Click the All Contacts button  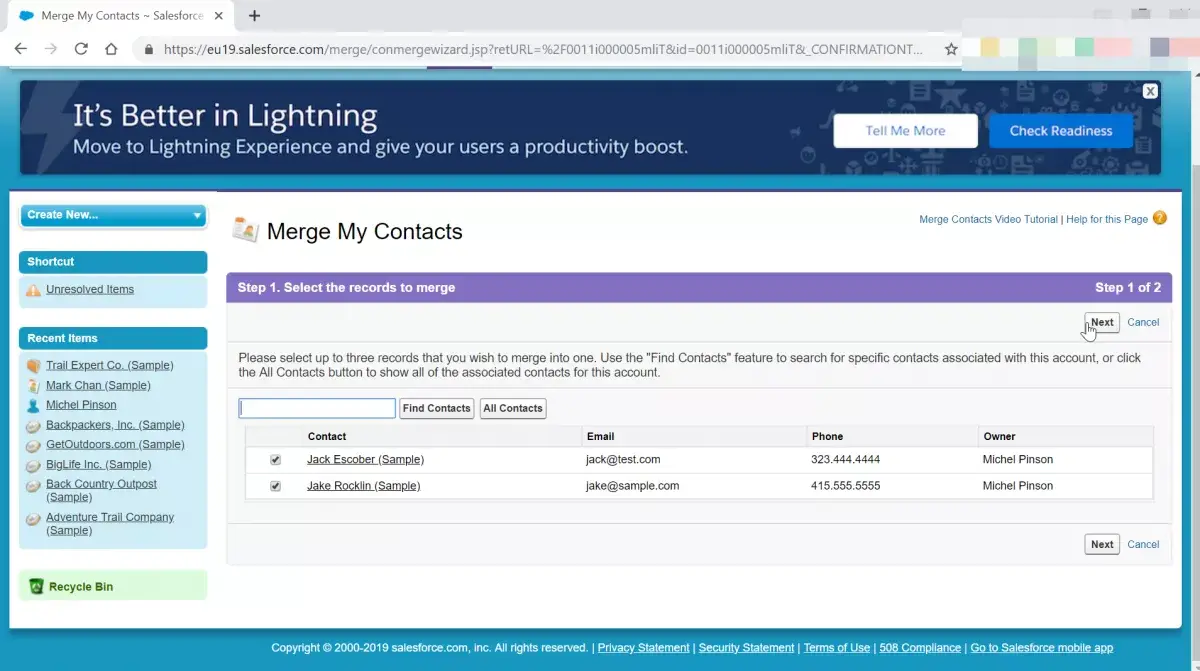[513, 408]
